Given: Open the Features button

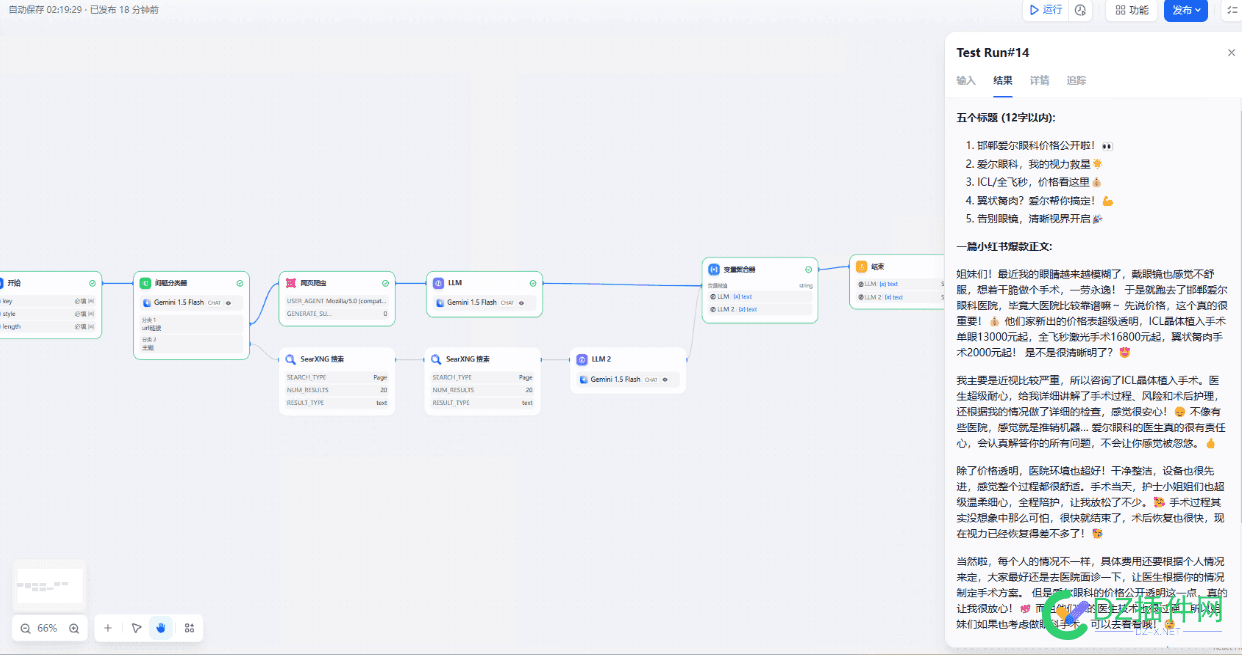Looking at the screenshot, I should 1130,10.
